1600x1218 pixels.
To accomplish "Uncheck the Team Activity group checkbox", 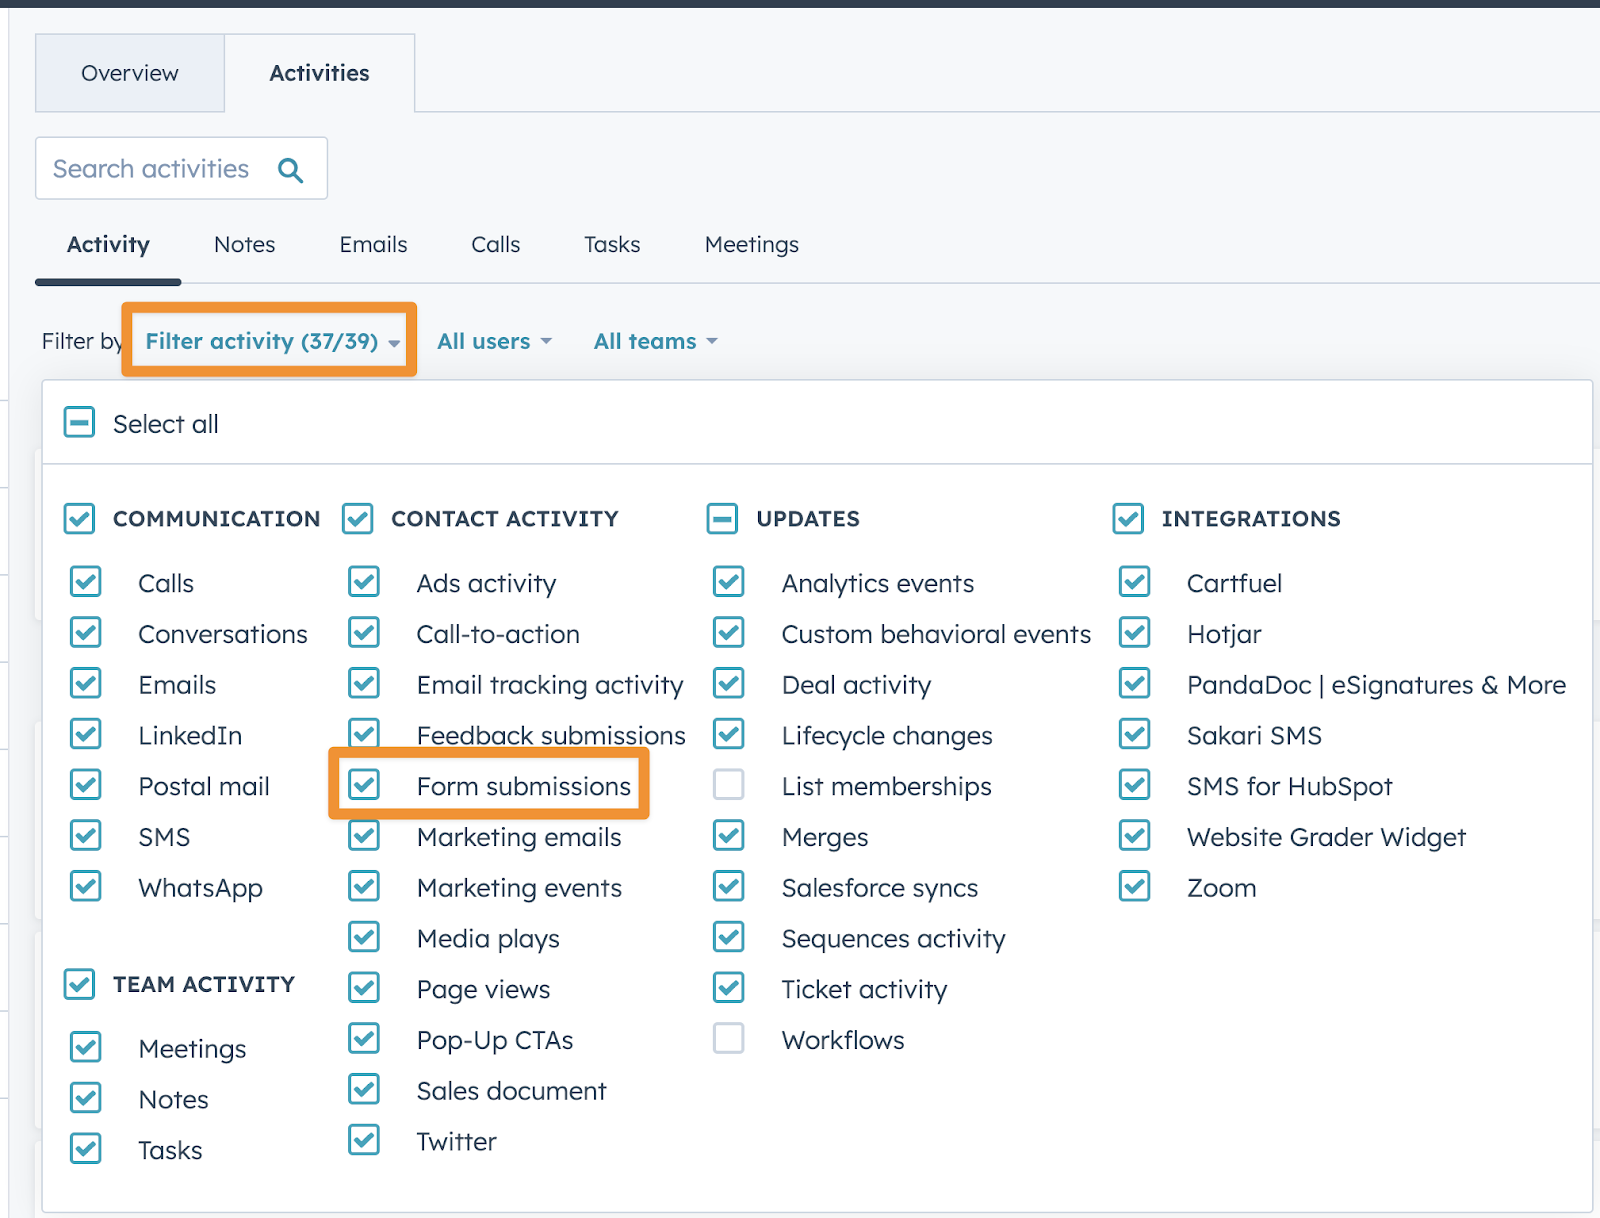I will (80, 984).
